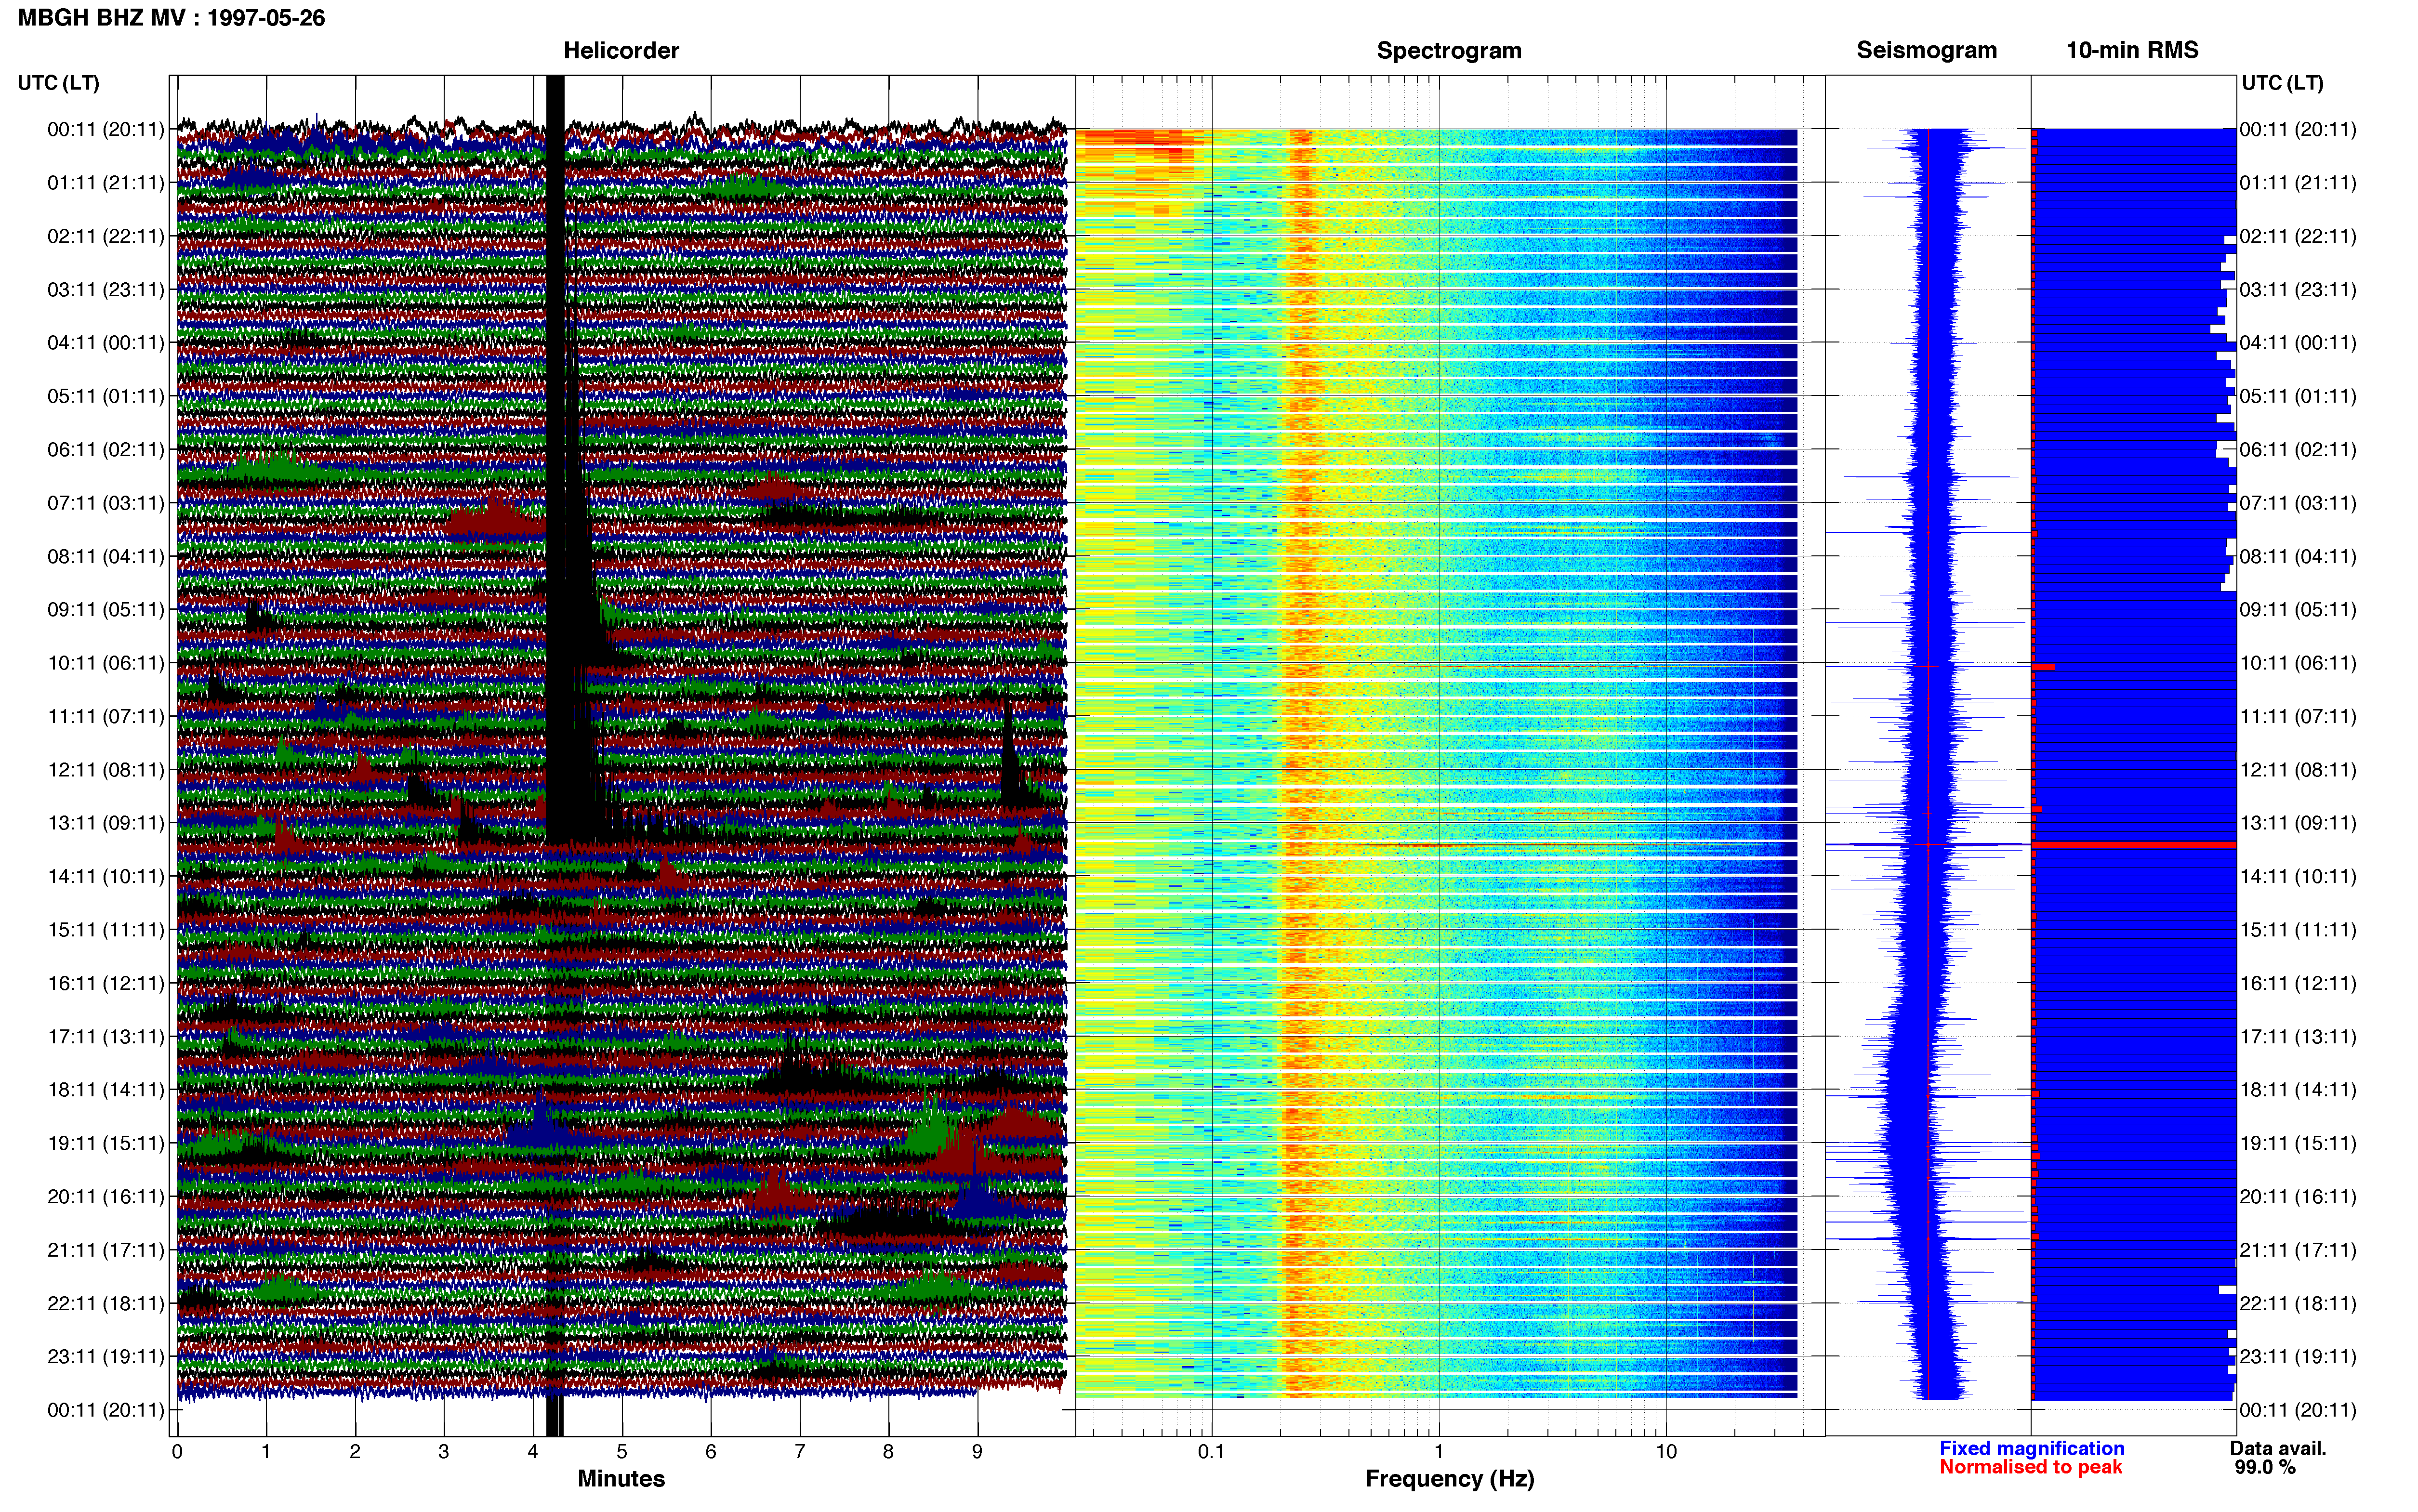Click the 5 tick on the Minutes axis
The image size is (2418, 1512).
tap(622, 1452)
